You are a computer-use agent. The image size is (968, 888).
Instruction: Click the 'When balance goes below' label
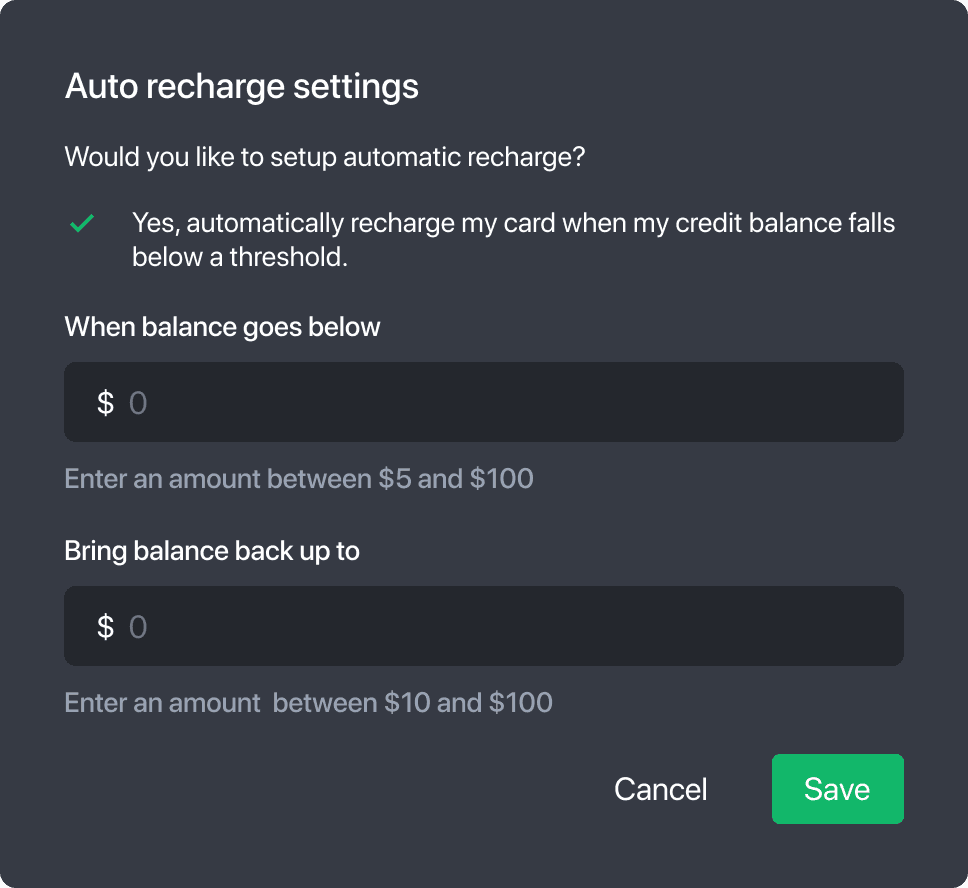[222, 327]
